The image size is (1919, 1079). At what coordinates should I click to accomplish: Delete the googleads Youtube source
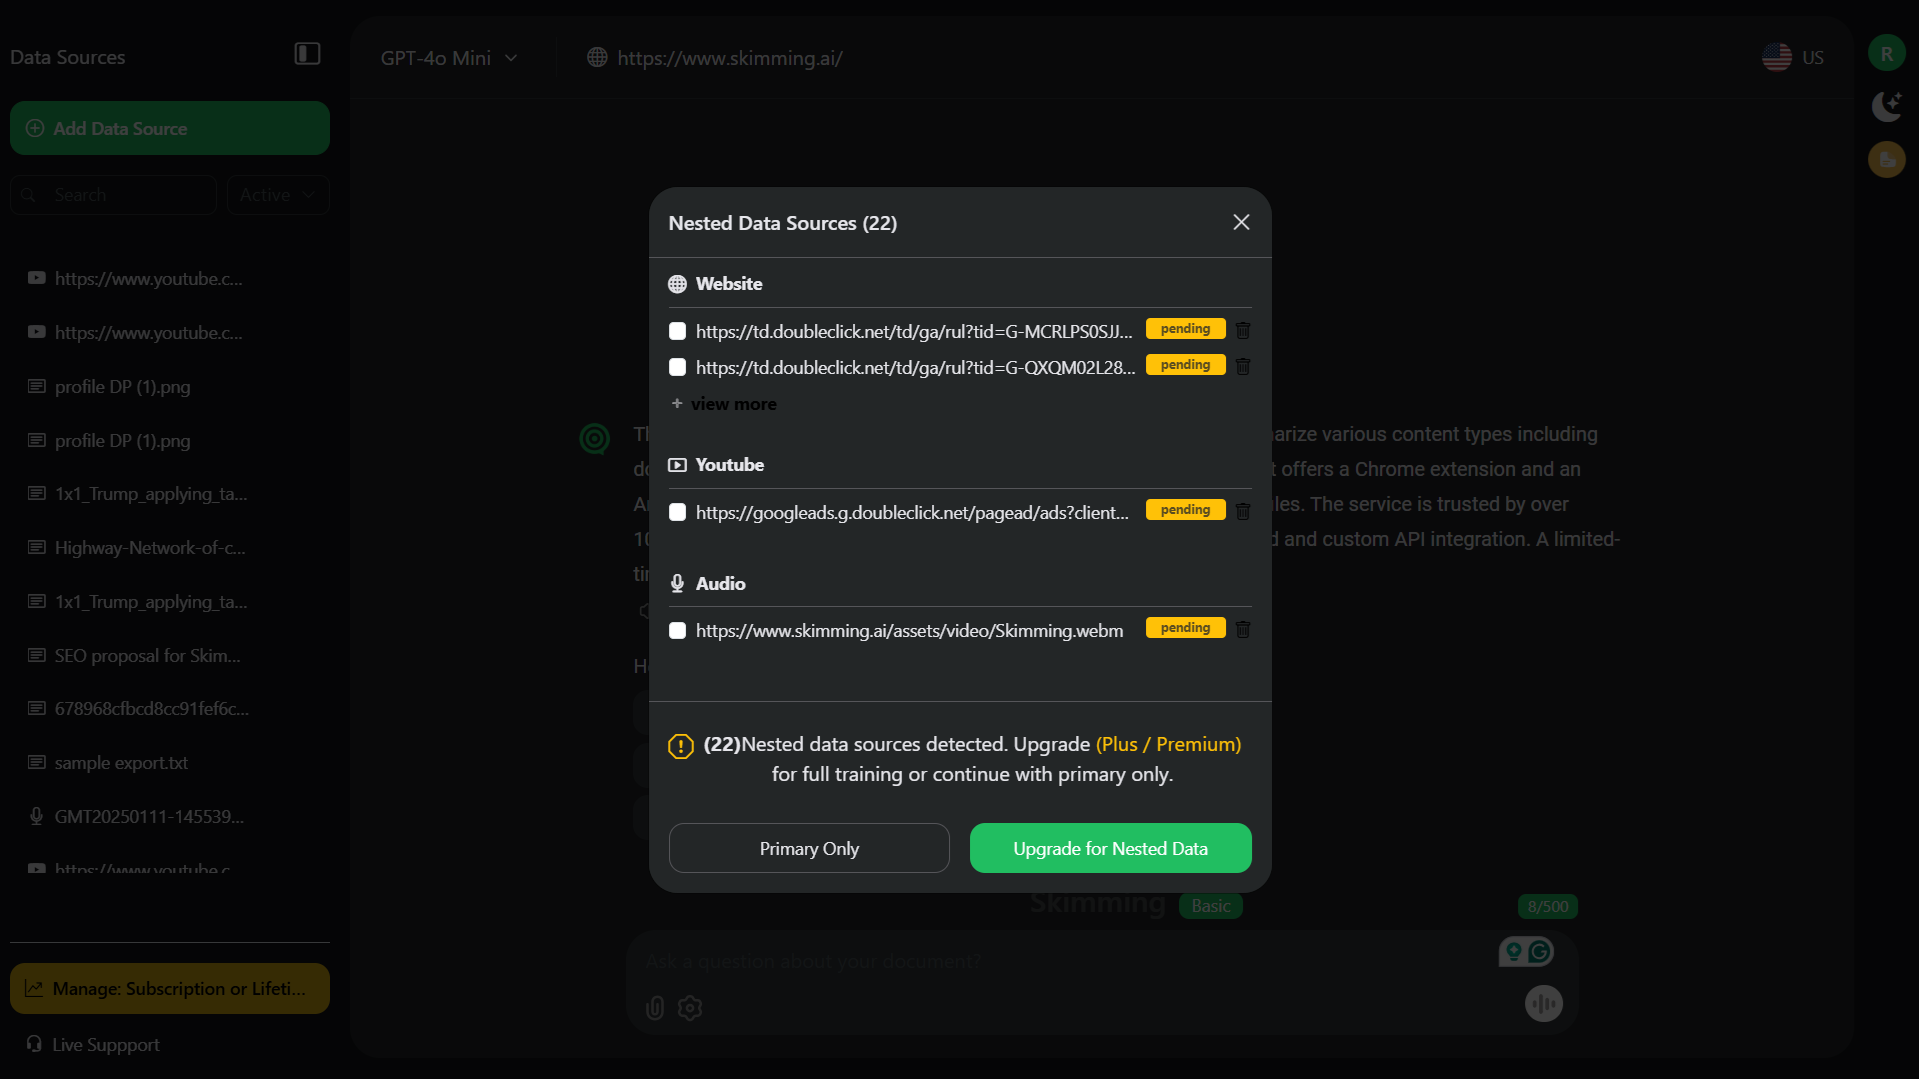coord(1243,511)
